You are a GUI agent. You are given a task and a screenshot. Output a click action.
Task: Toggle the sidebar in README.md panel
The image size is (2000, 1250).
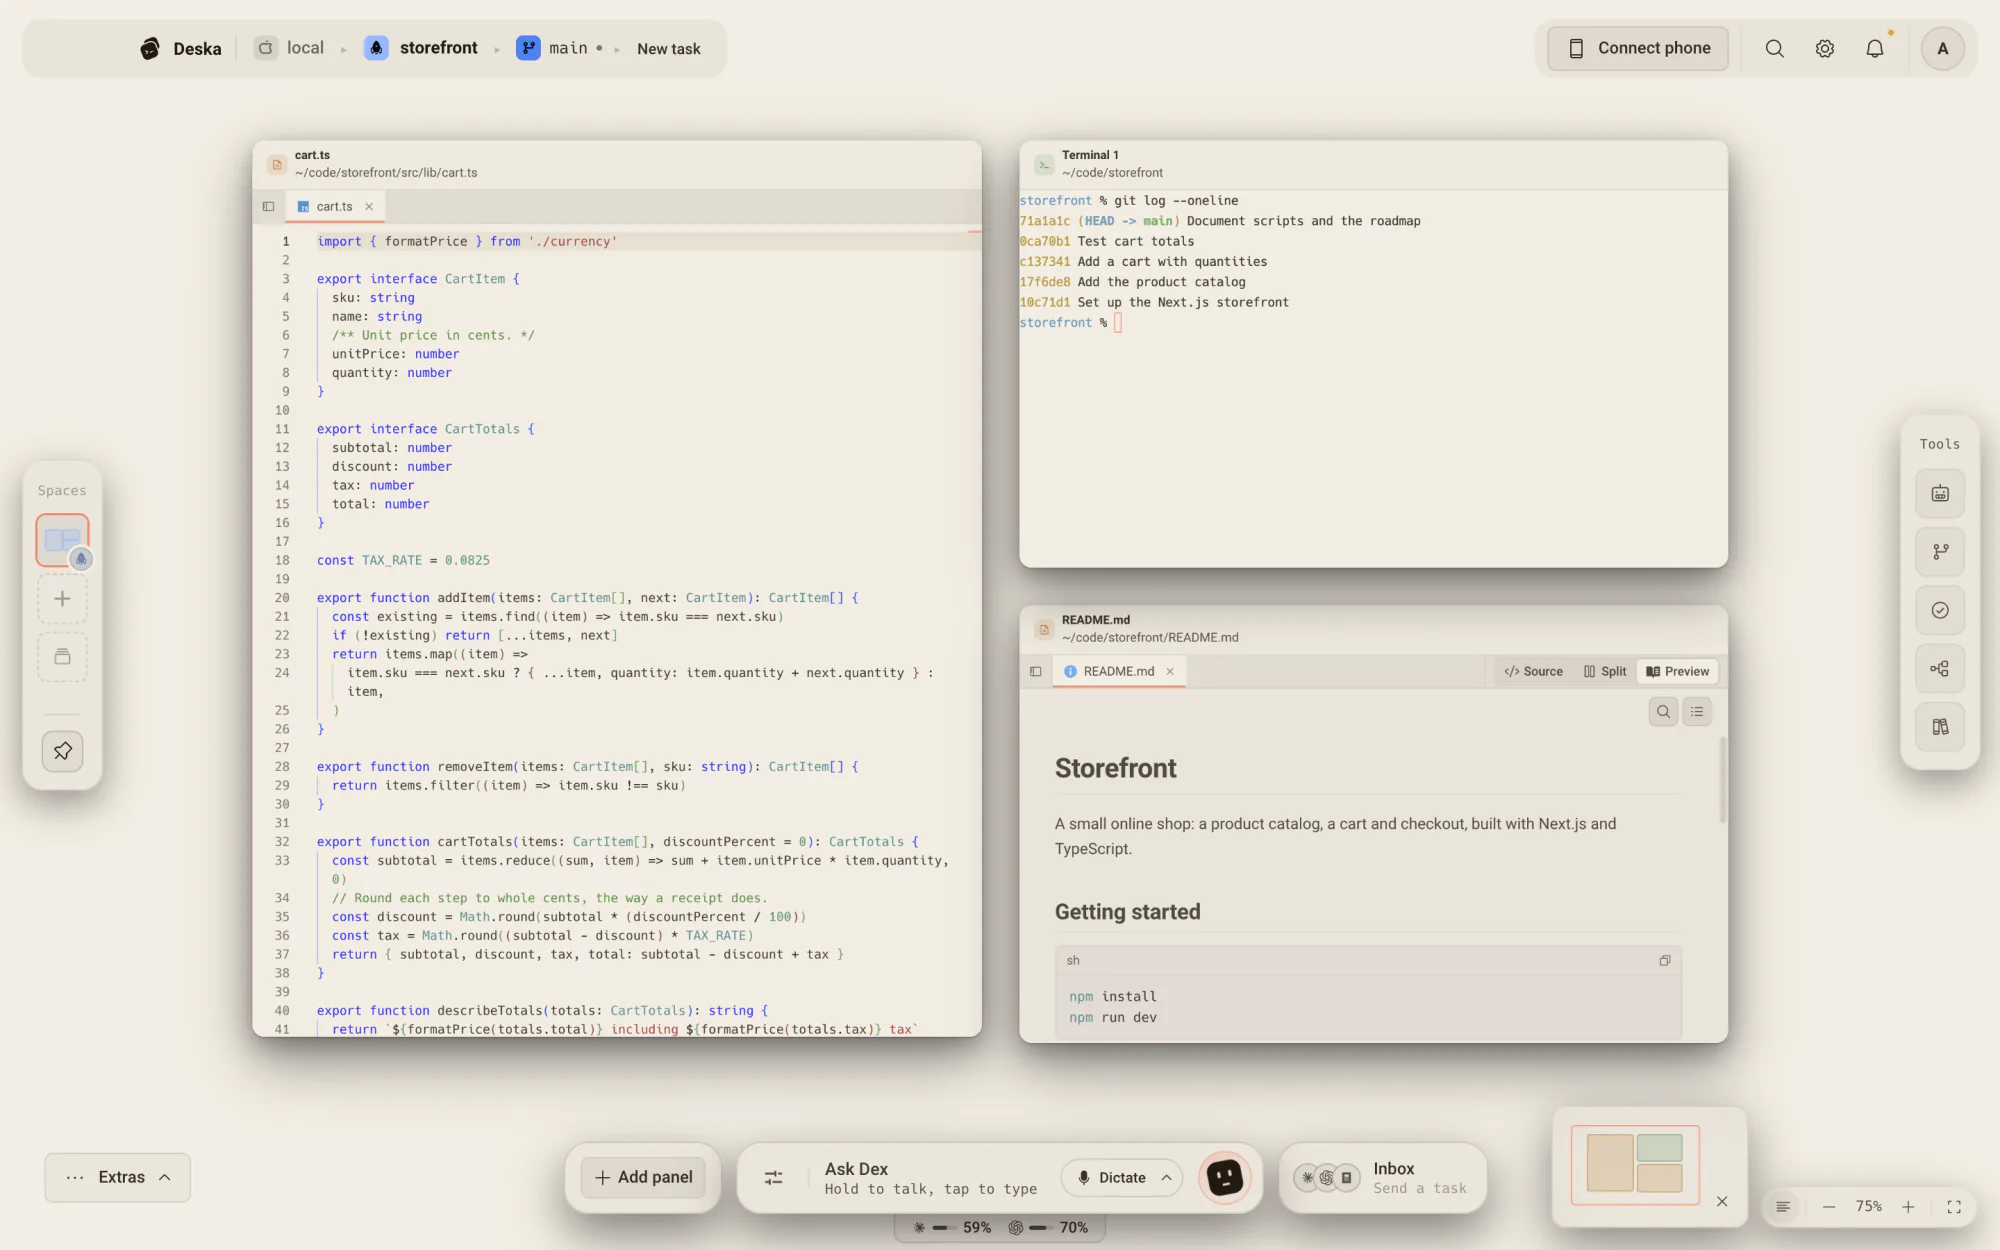coord(1036,672)
